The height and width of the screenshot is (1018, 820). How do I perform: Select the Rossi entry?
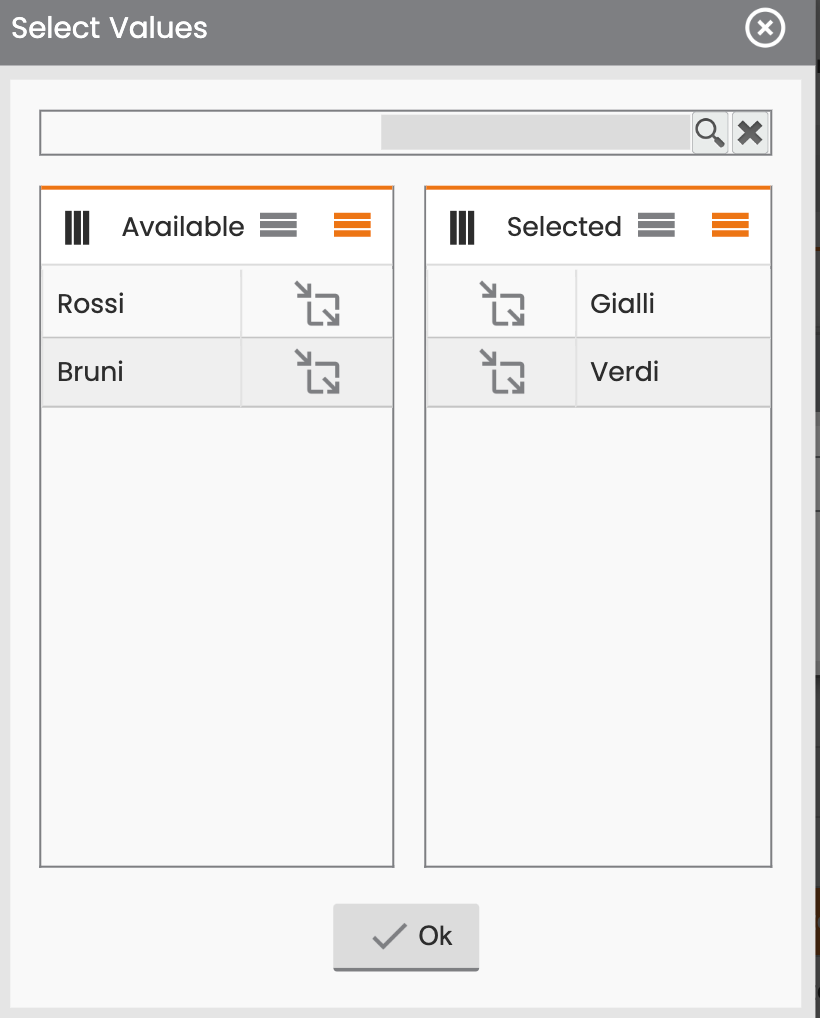click(142, 303)
